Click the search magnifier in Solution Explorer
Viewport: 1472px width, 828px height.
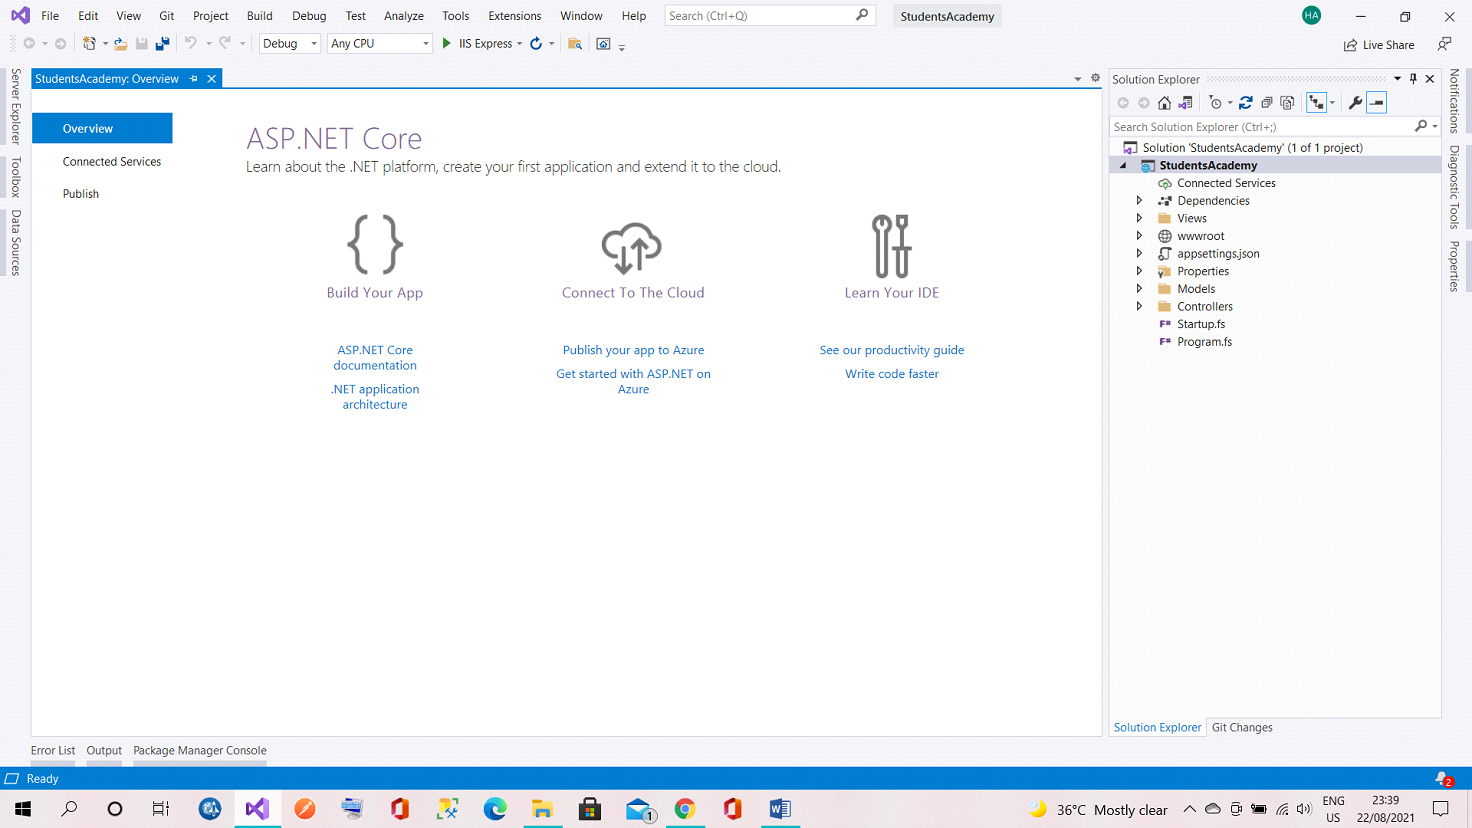1421,127
